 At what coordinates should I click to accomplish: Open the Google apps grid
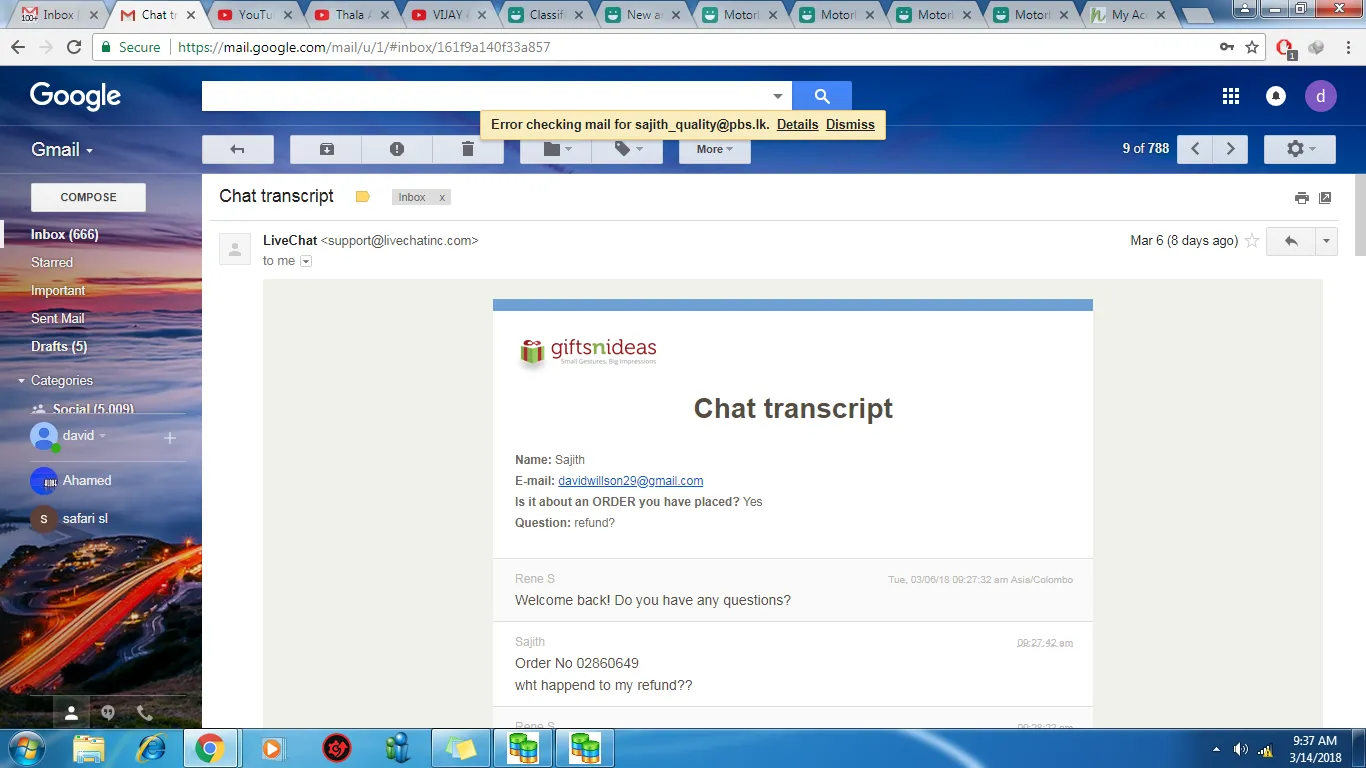pyautogui.click(x=1231, y=96)
